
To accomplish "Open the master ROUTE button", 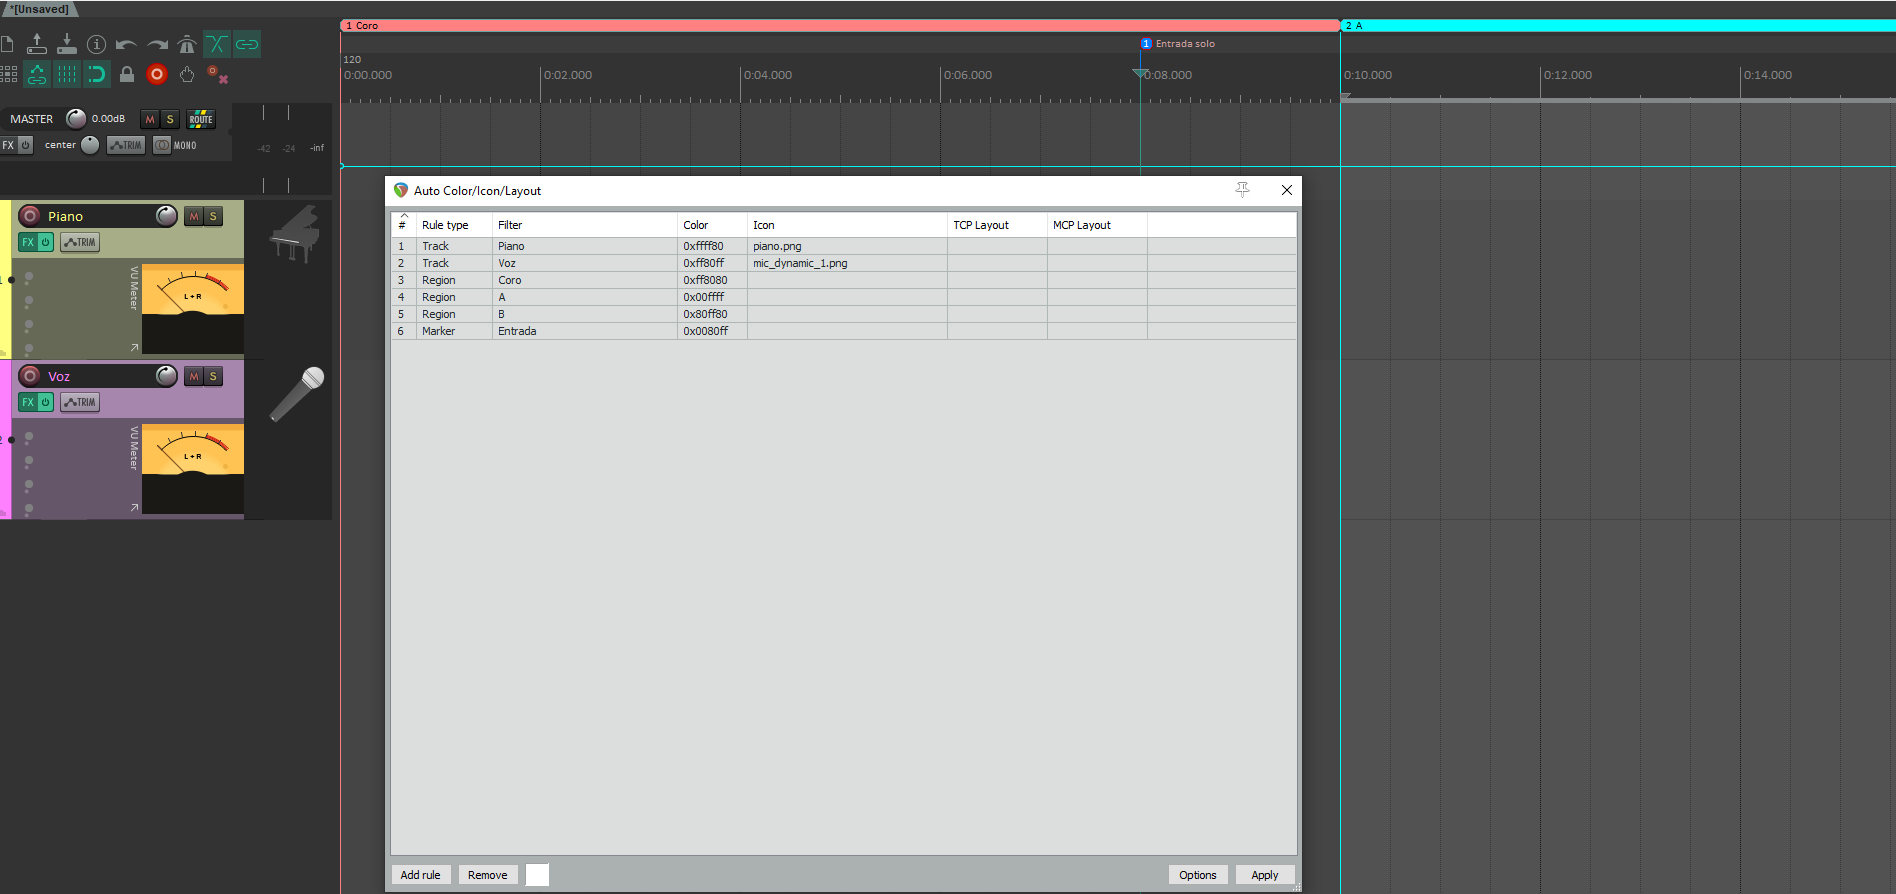I will [x=201, y=119].
